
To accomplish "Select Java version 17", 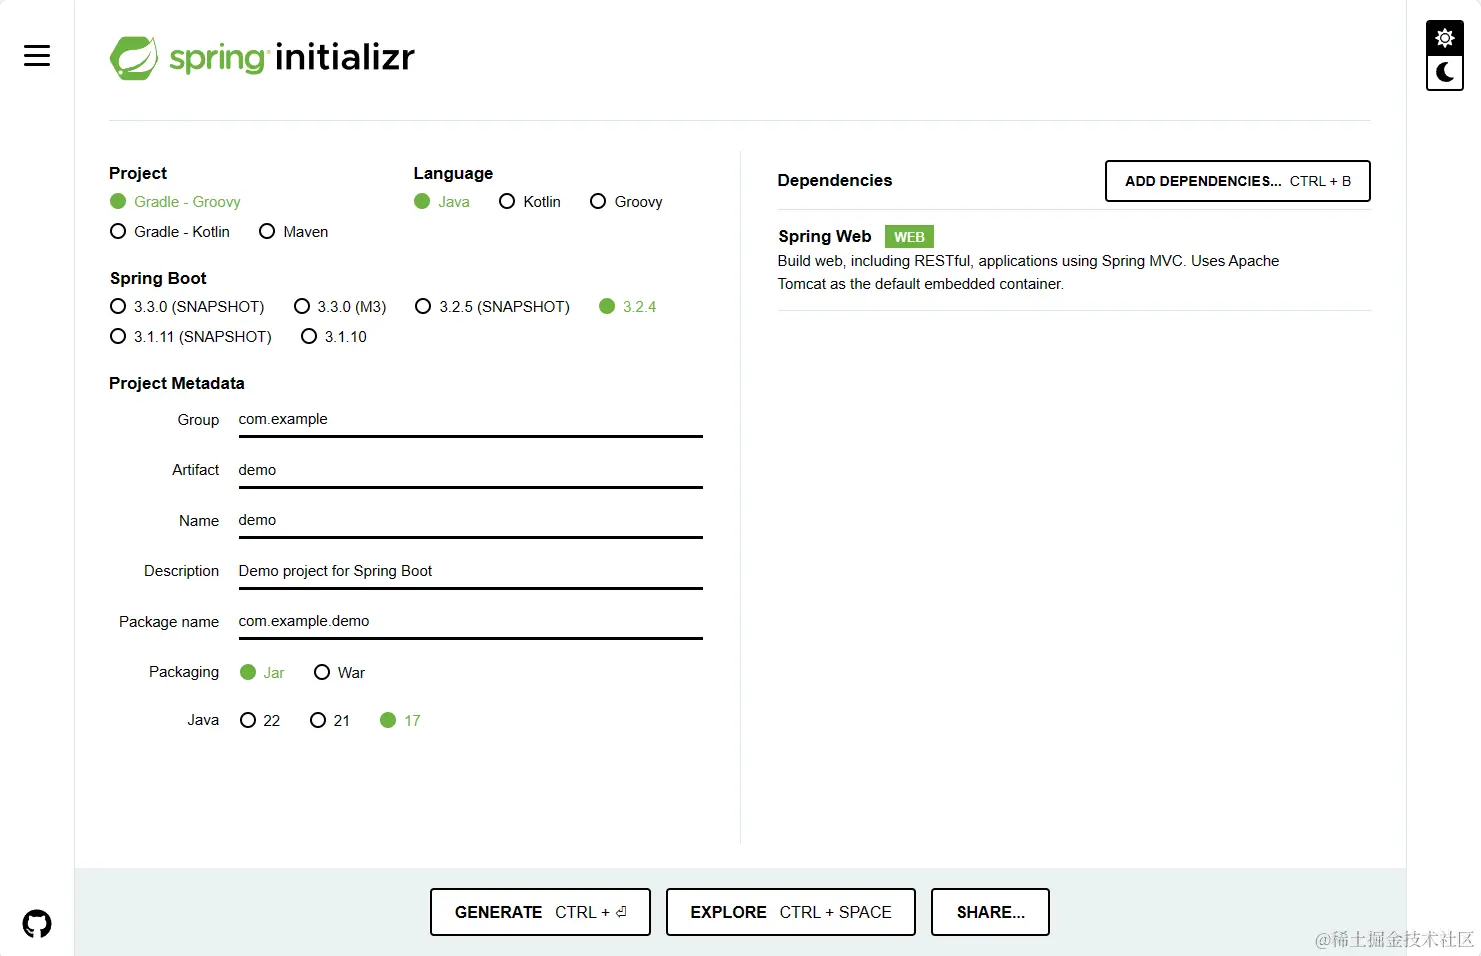I will click(x=400, y=721).
